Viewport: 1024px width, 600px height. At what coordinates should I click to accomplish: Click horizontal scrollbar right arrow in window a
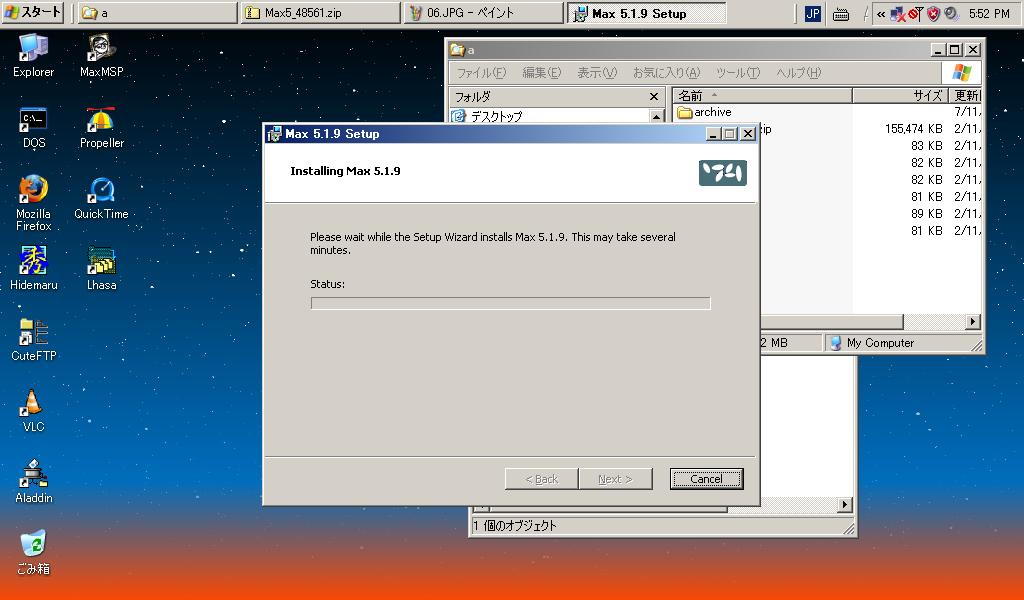tap(973, 321)
